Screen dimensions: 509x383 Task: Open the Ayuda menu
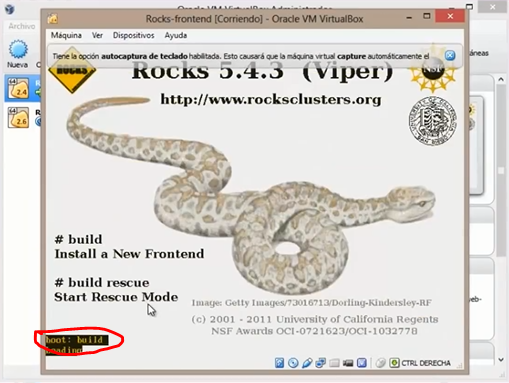pyautogui.click(x=176, y=35)
